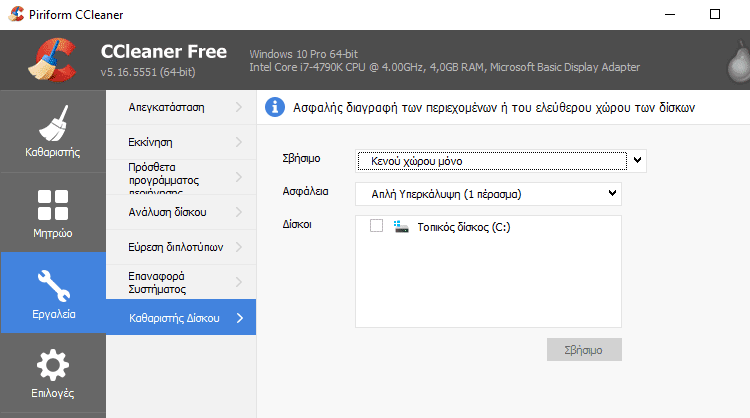Click the Ασφαλής διαγραφή description heading
The image size is (750, 418).
pos(494,108)
